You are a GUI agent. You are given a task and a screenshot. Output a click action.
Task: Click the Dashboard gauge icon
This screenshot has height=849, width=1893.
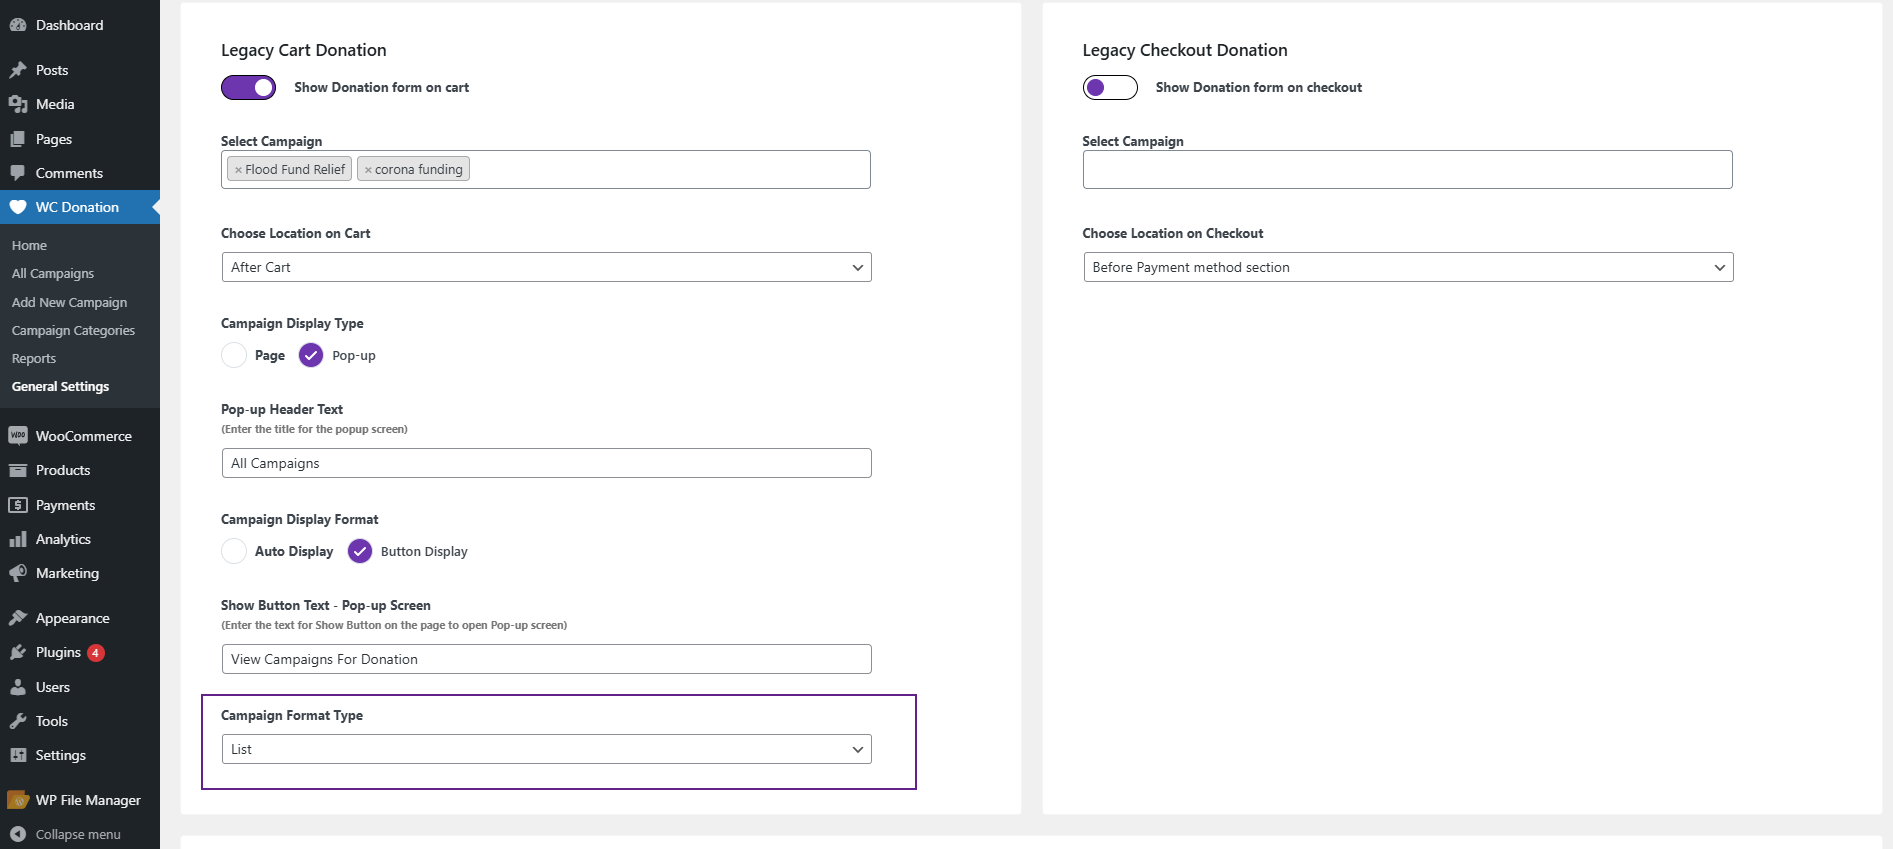(x=18, y=25)
